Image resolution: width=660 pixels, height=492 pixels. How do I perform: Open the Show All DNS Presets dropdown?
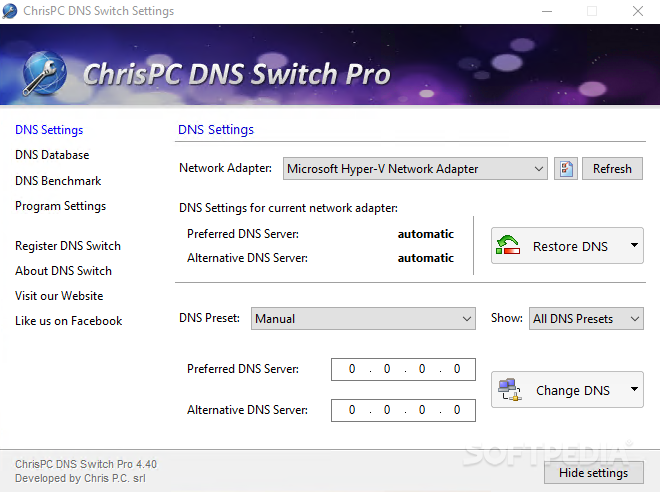pyautogui.click(x=586, y=319)
